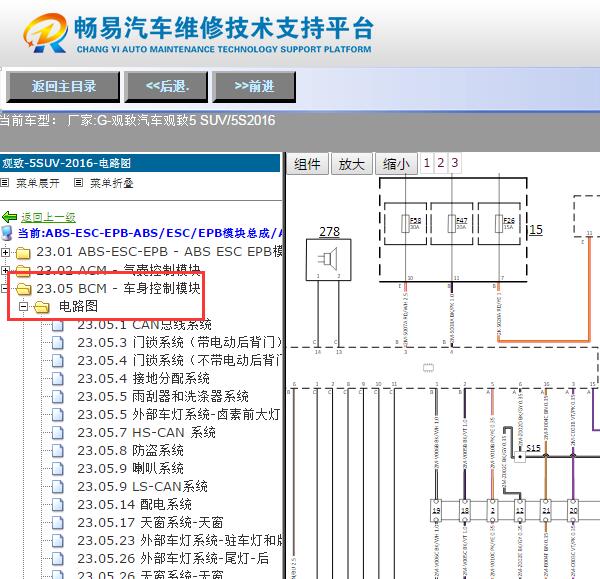This screenshot has width=600, height=579.
Task: Zoom out using the 缩小 button
Action: pos(396,164)
